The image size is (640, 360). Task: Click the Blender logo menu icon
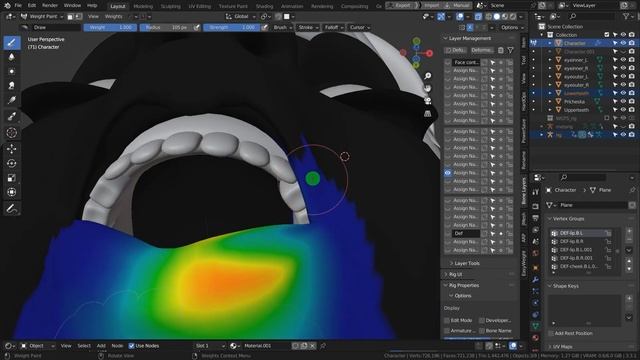click(7, 6)
